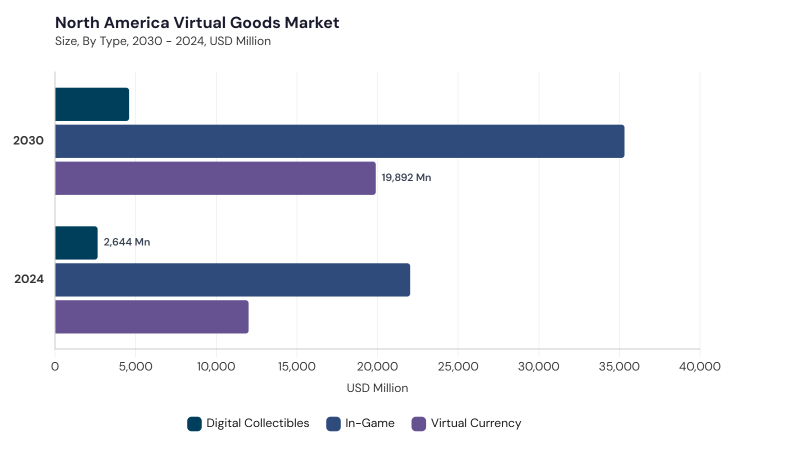Click the subtitle 'Size, By Type, 2030 - 2024, USD Million'

pyautogui.click(x=163, y=41)
